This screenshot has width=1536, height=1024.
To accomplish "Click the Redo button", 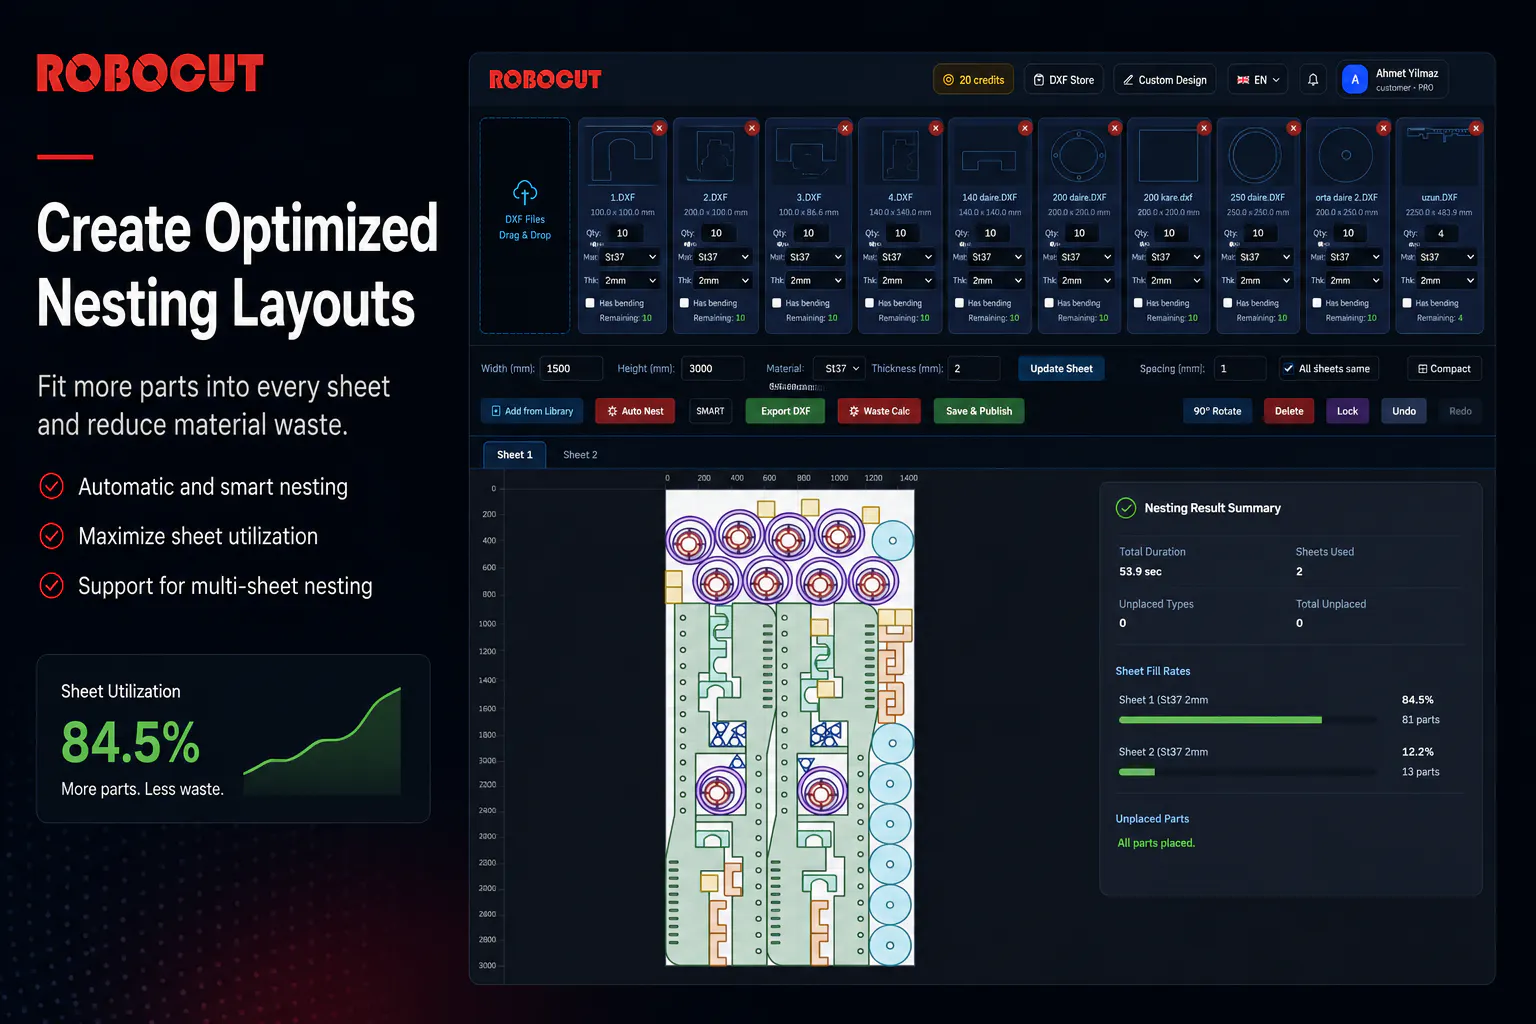I will (x=1460, y=411).
